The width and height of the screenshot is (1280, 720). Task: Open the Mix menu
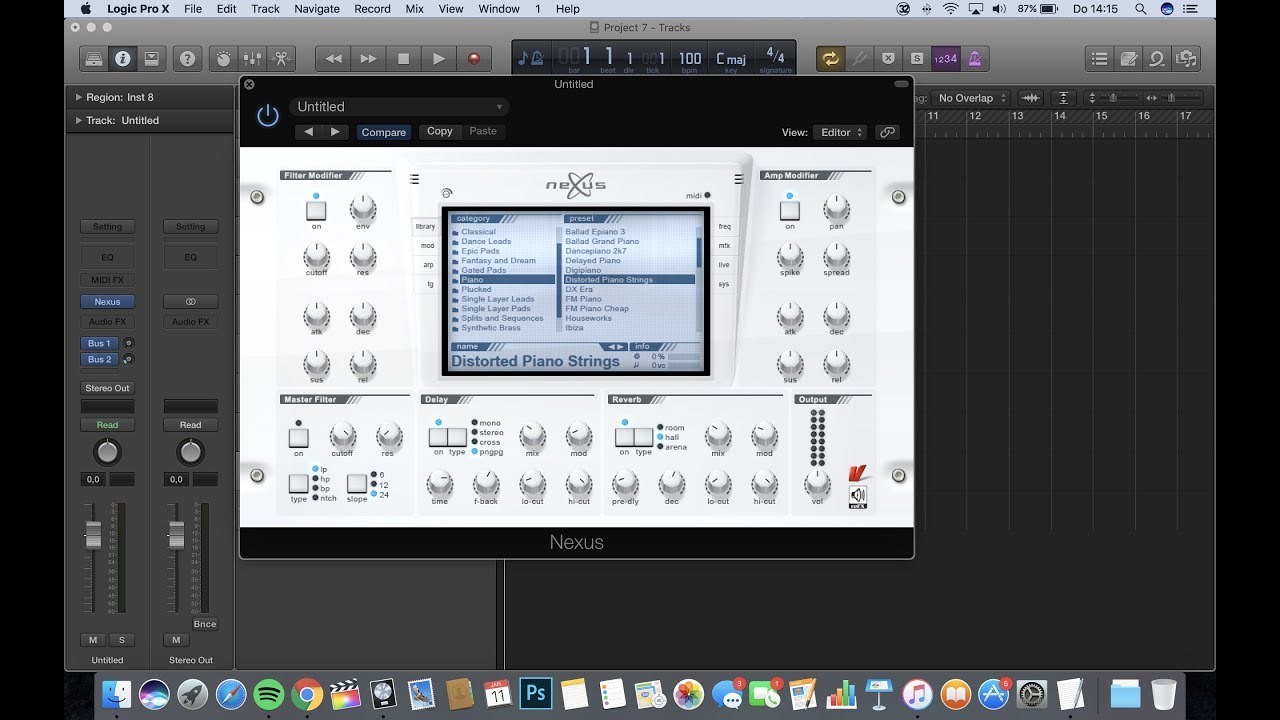[x=415, y=9]
